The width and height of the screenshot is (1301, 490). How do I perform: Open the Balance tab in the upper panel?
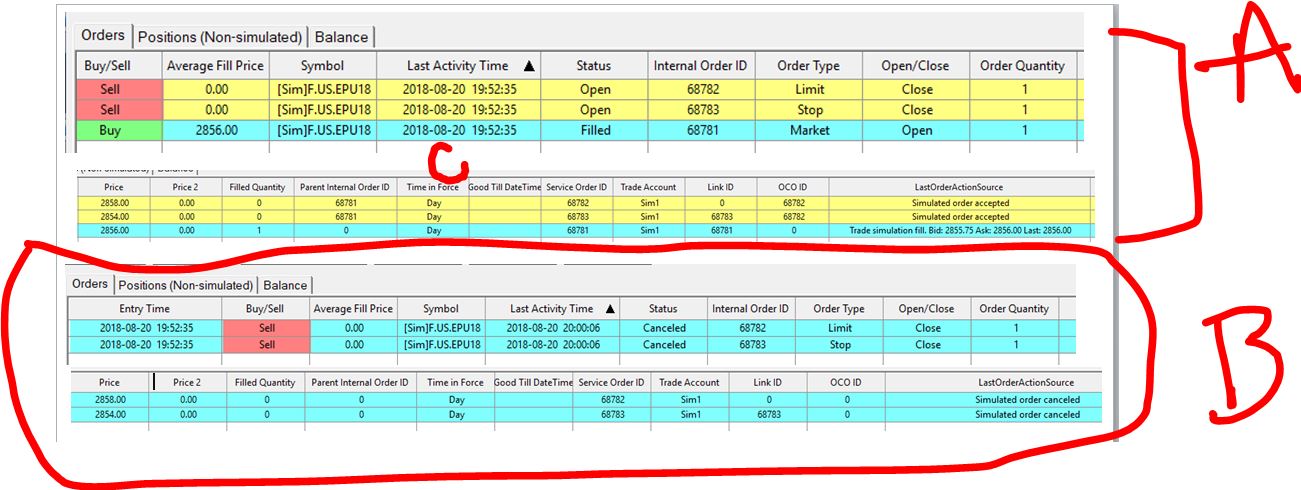click(x=341, y=37)
